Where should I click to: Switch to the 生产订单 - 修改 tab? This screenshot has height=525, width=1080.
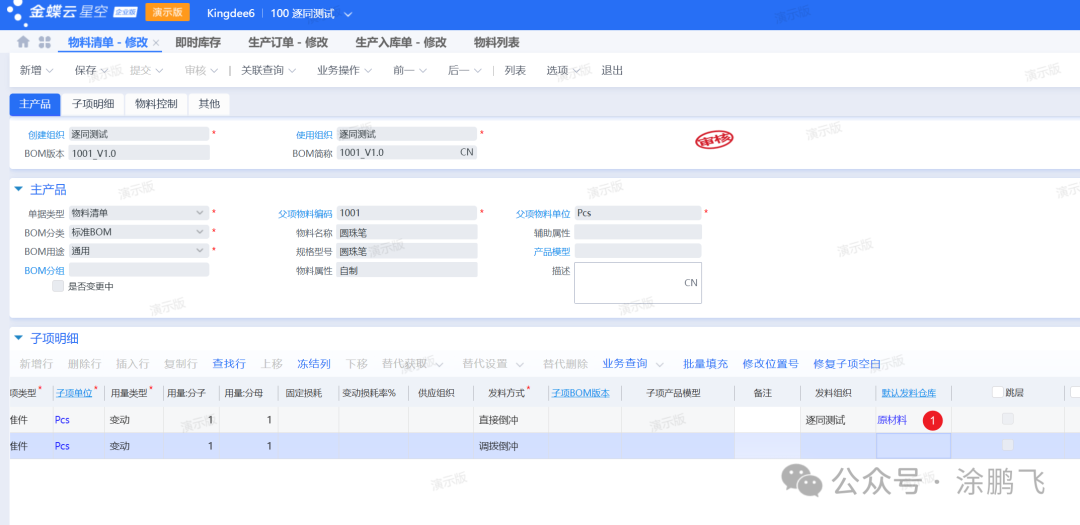(x=287, y=43)
